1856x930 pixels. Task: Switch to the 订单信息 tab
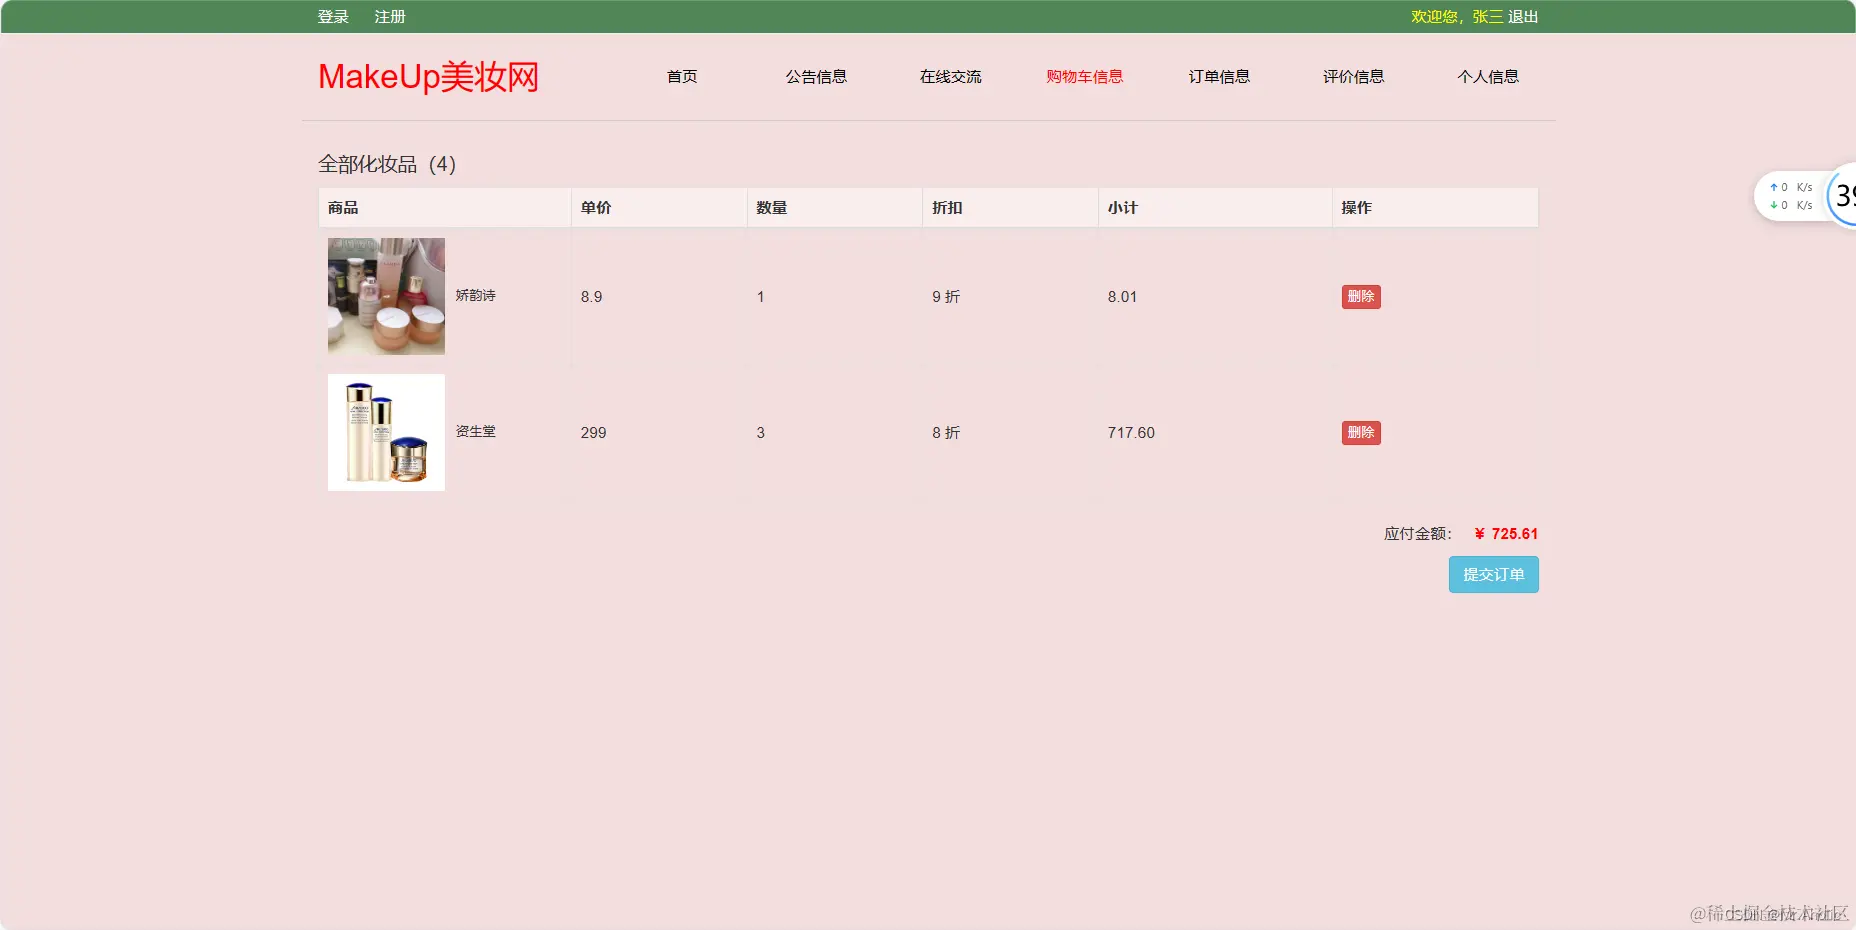tap(1219, 76)
